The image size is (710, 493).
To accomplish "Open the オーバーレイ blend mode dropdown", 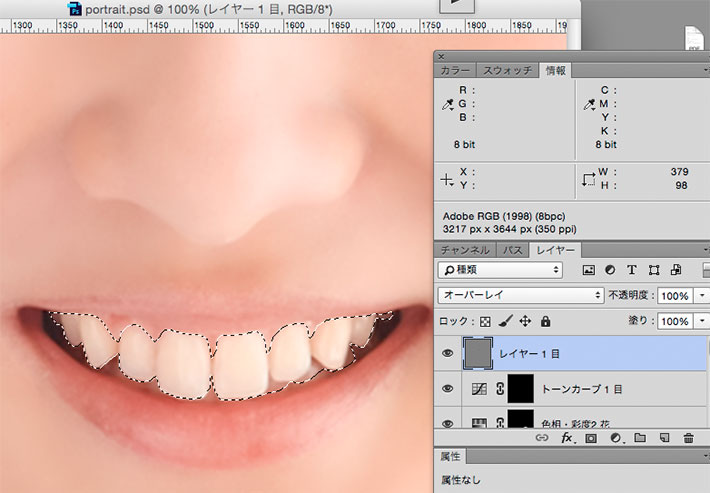I will [x=520, y=296].
